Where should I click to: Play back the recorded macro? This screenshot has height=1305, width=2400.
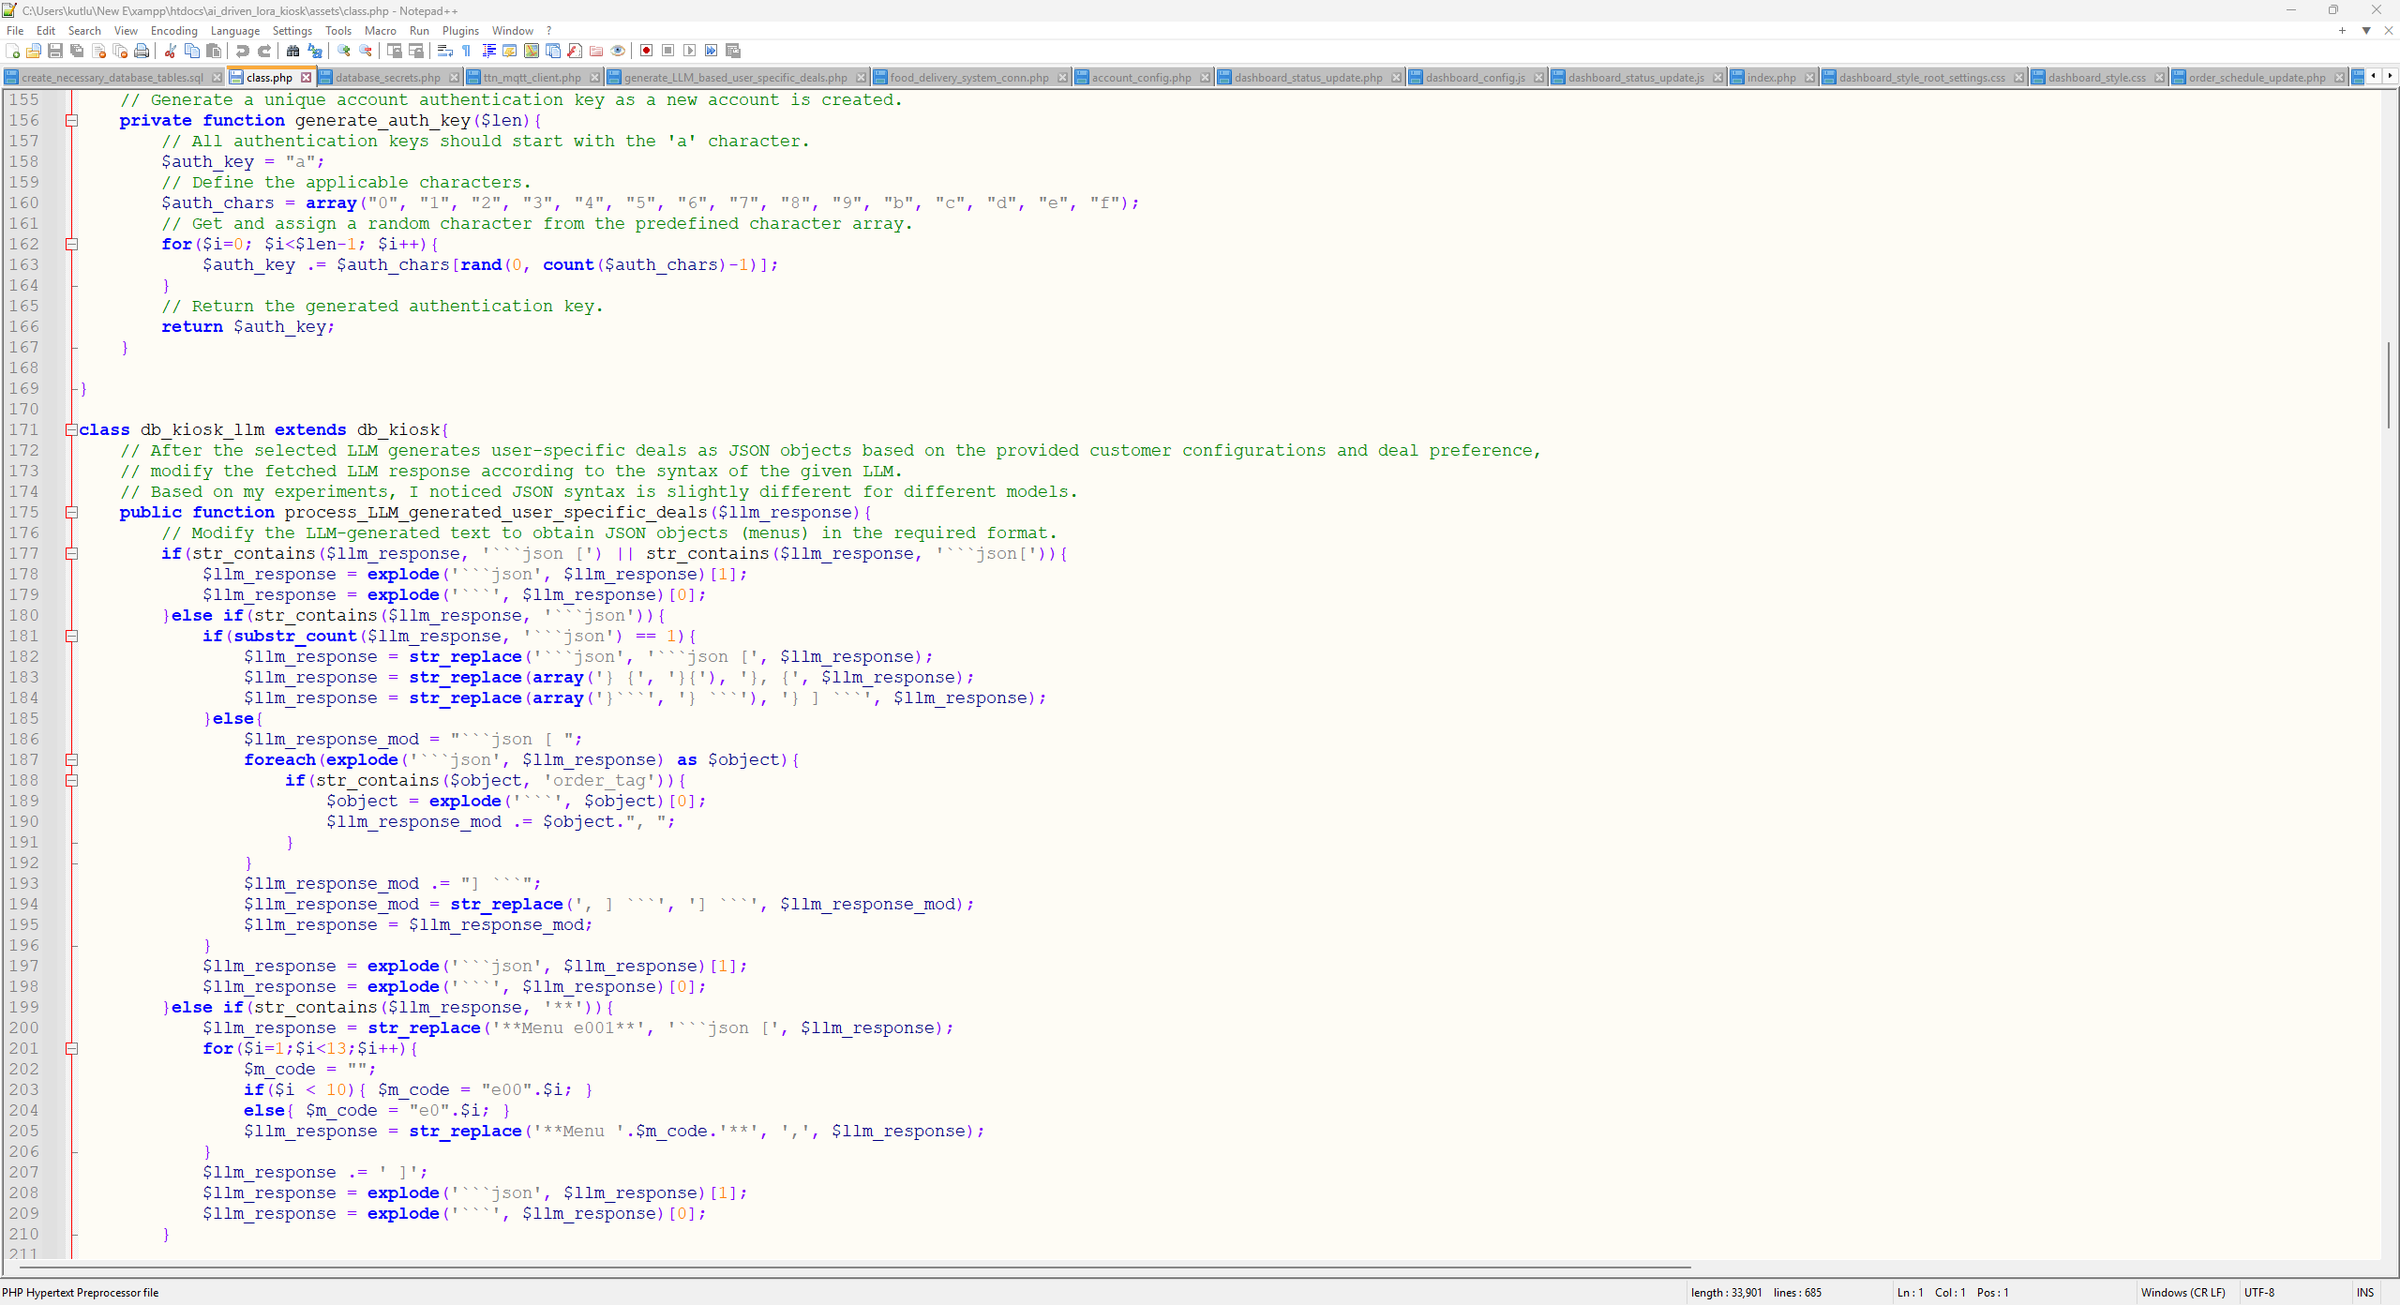pyautogui.click(x=690, y=51)
